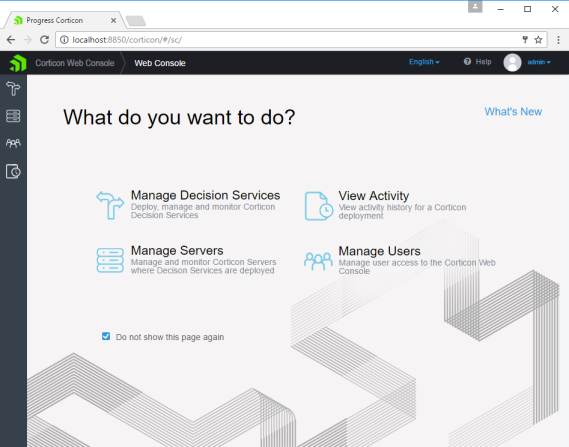Uncheck Do not show this page again

[106, 336]
